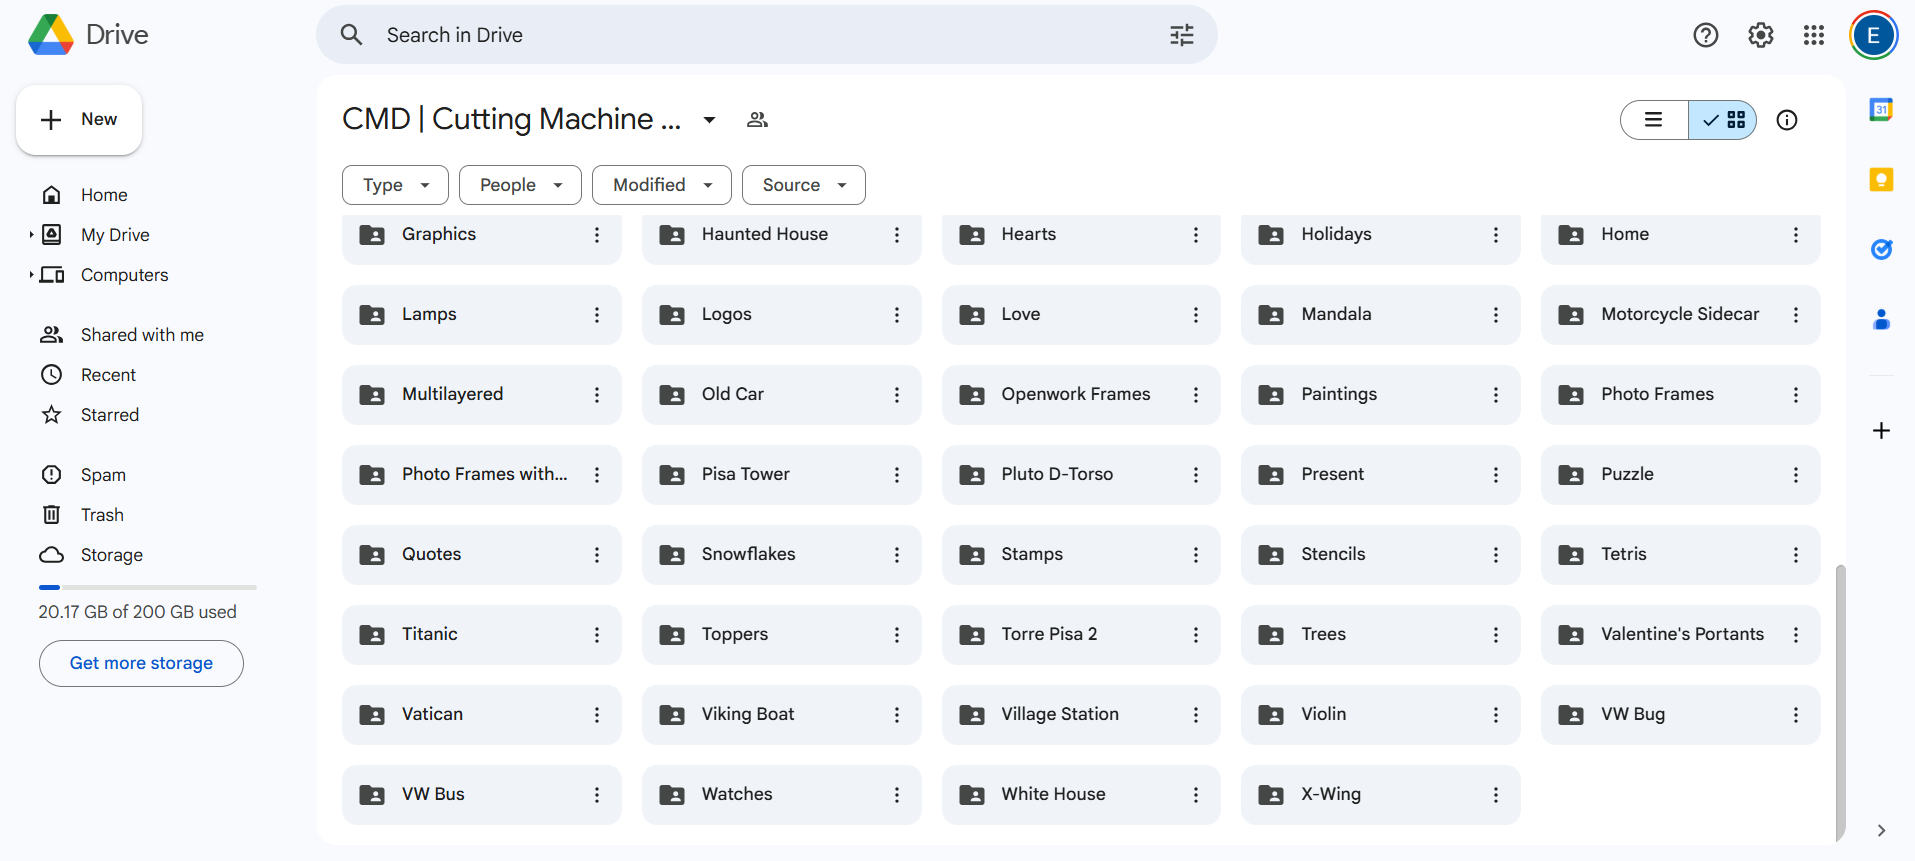1915x861 pixels.
Task: Open more actions for Snowflakes folder
Action: (x=897, y=555)
